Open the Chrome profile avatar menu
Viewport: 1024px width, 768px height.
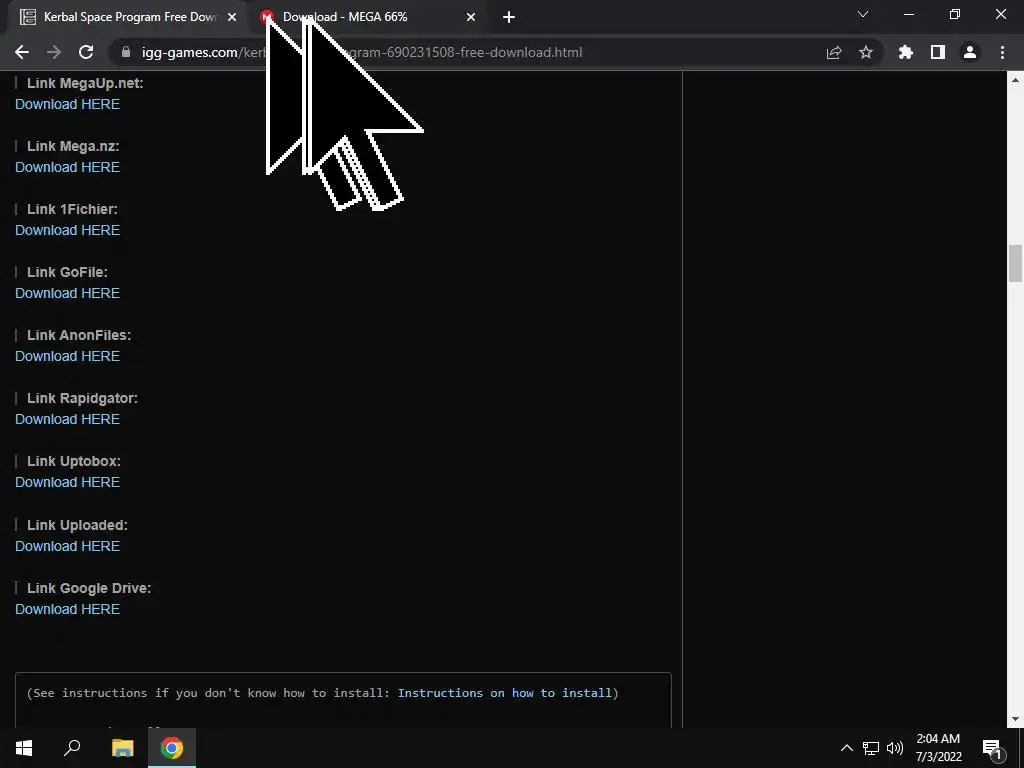click(970, 52)
